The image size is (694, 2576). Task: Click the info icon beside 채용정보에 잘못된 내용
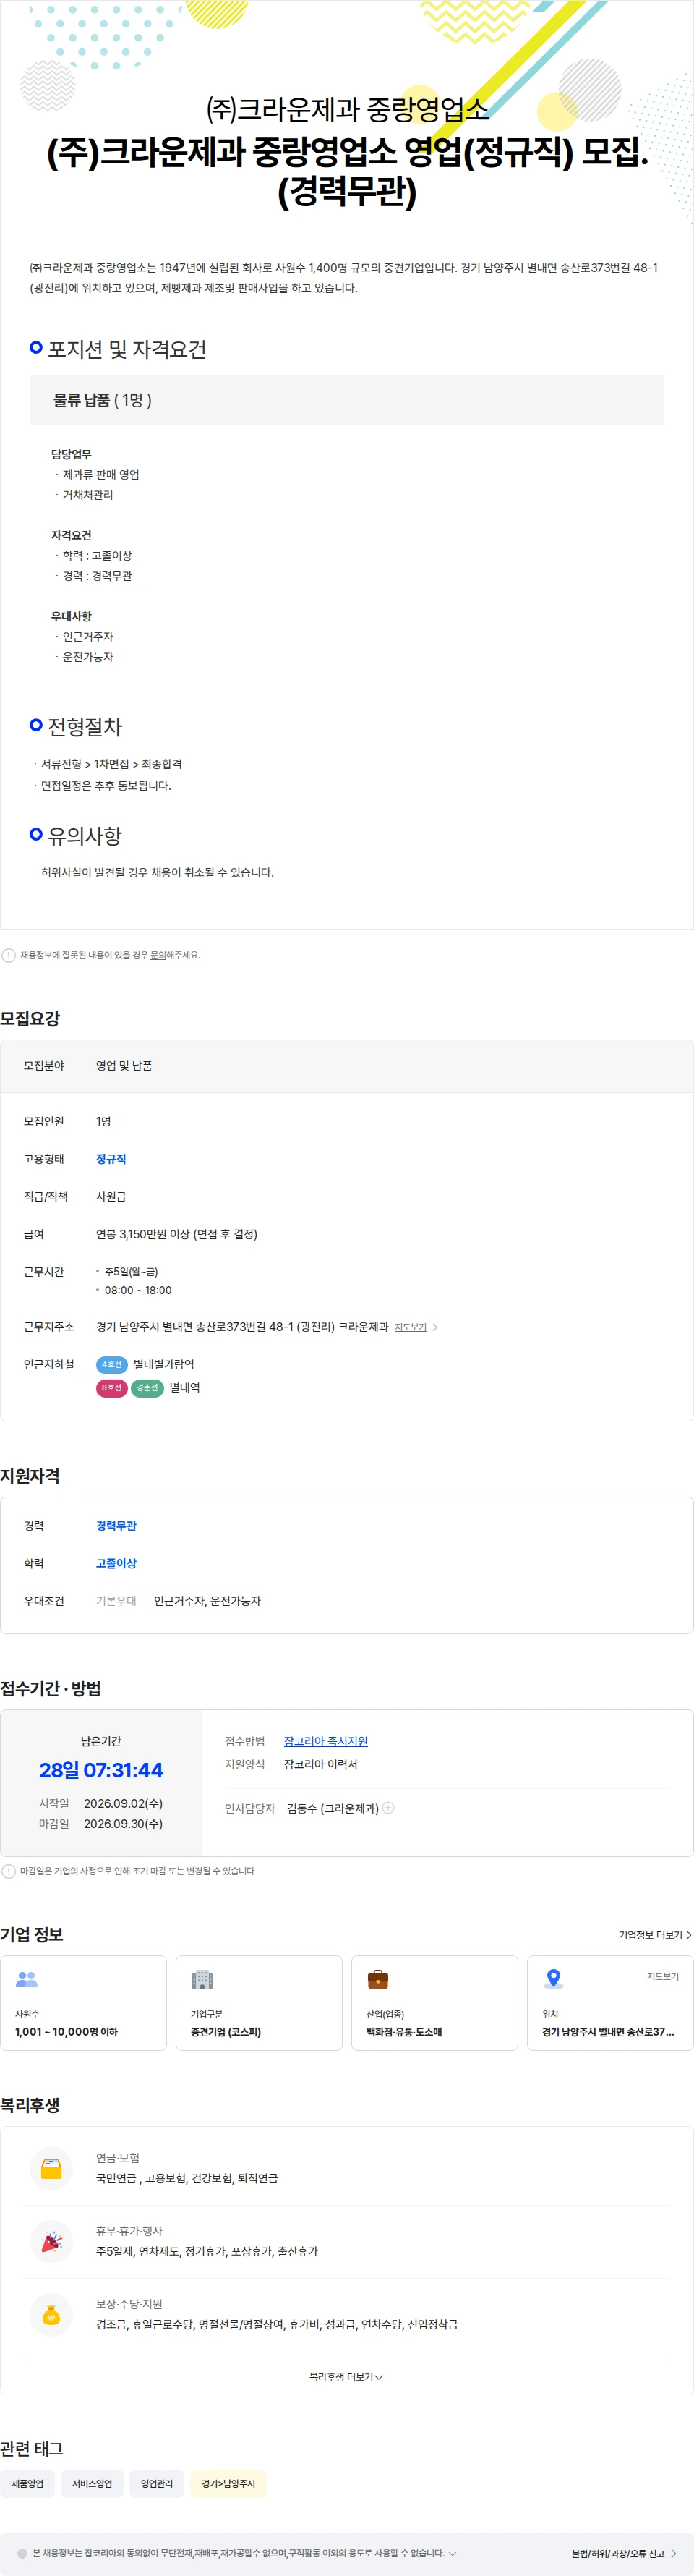pos(9,955)
